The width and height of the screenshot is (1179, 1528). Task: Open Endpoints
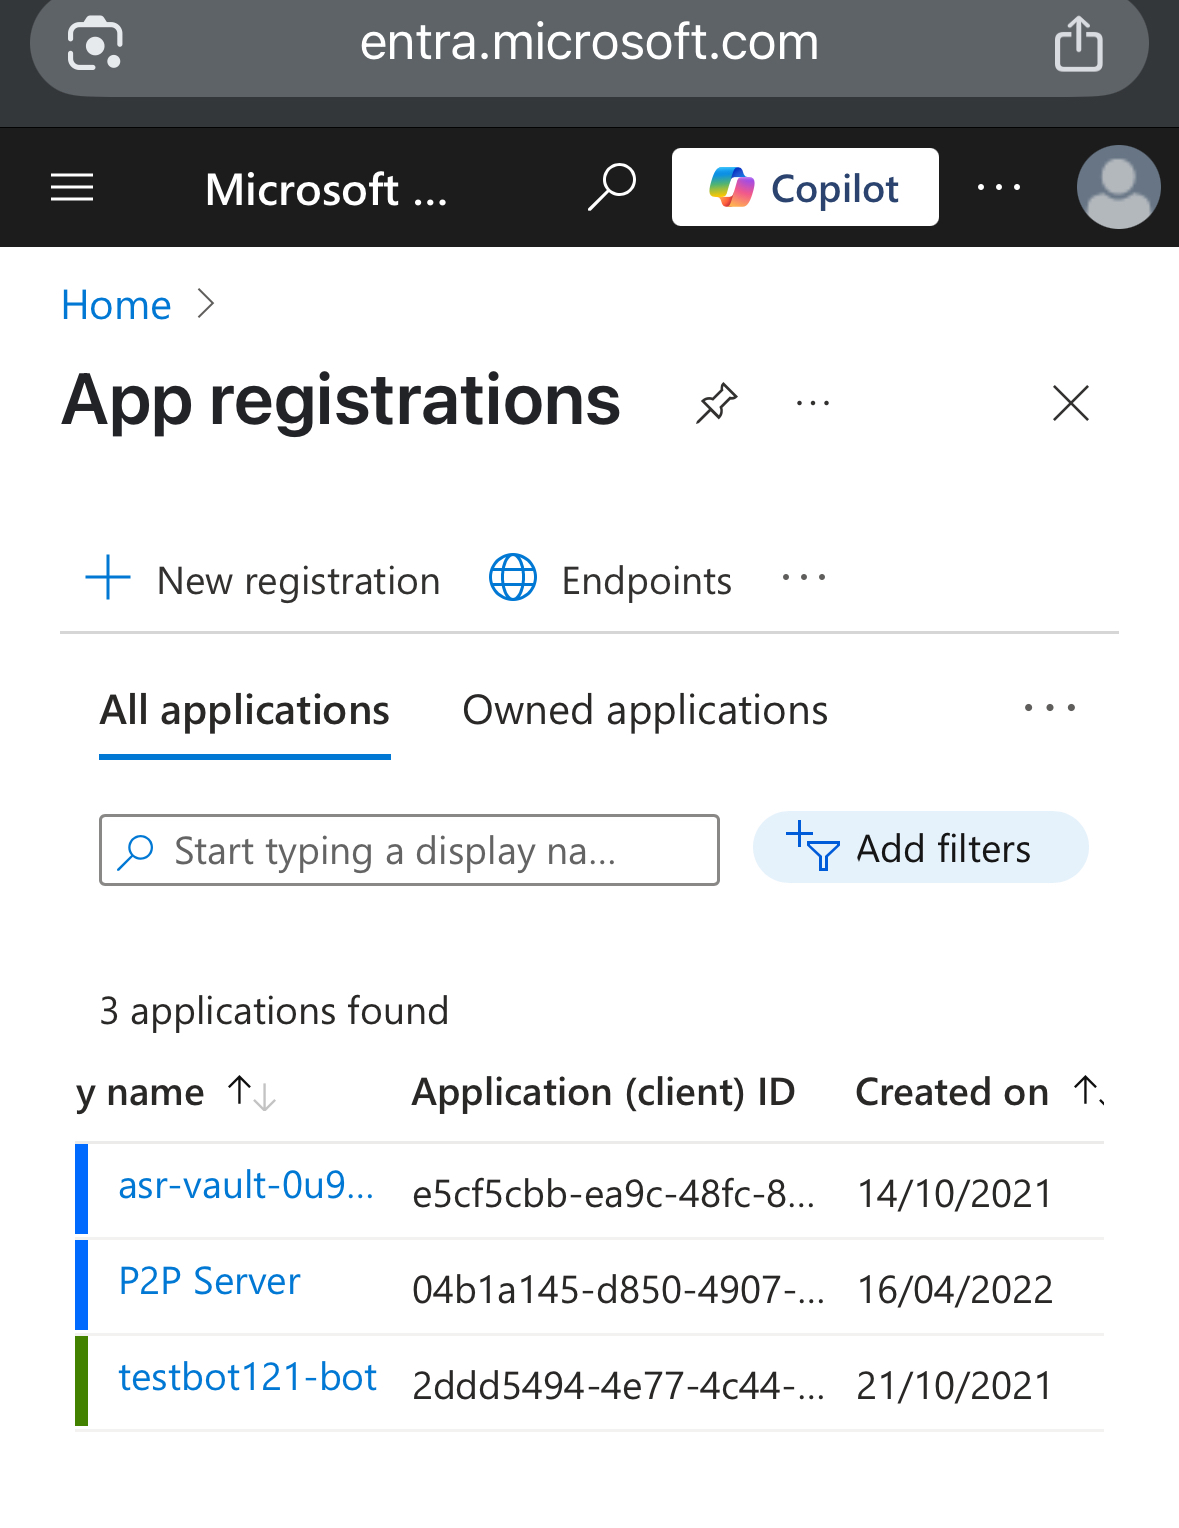click(611, 580)
